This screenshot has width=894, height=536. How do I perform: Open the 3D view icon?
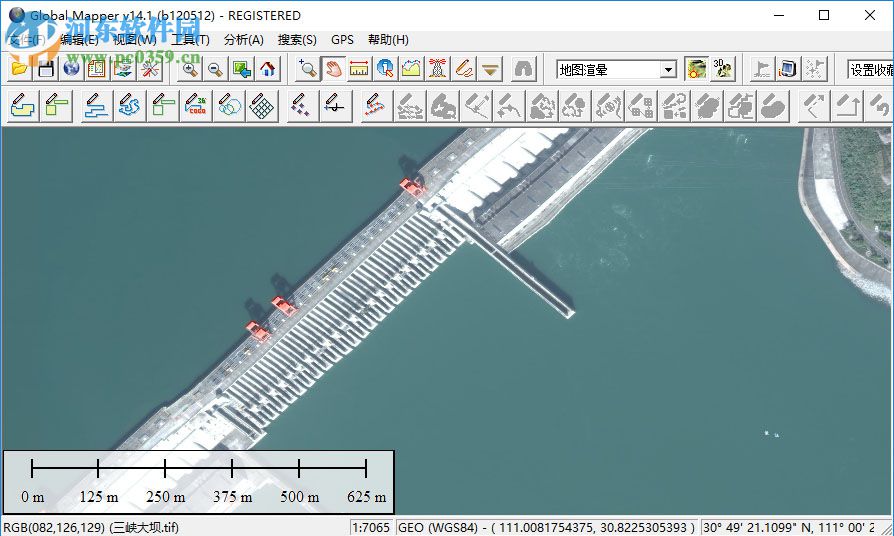click(x=723, y=70)
